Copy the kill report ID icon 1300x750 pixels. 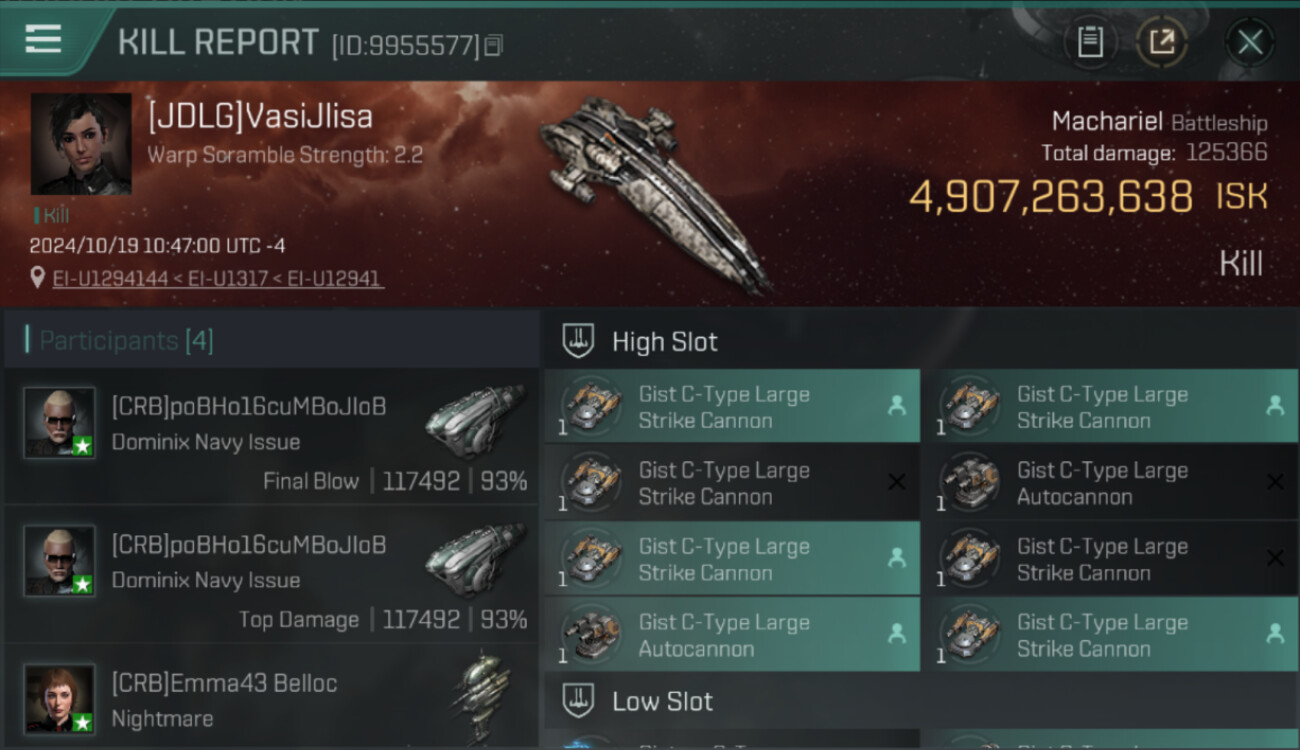click(x=493, y=45)
